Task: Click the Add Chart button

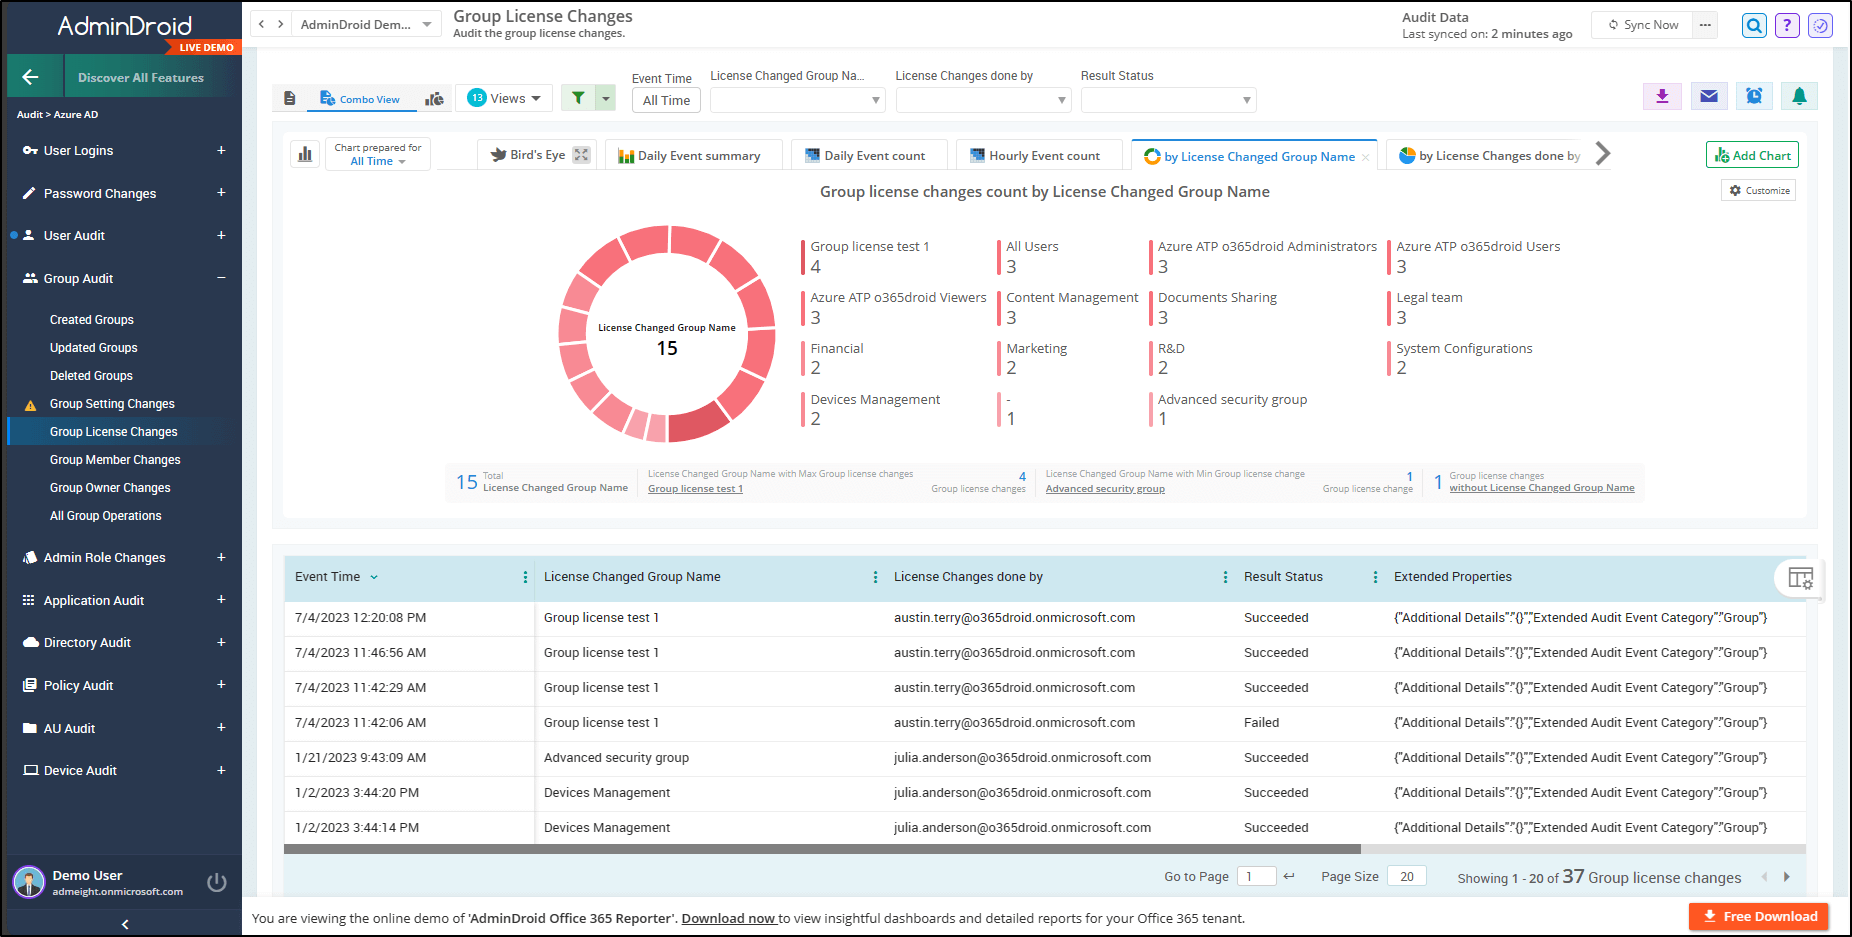Action: (1752, 155)
